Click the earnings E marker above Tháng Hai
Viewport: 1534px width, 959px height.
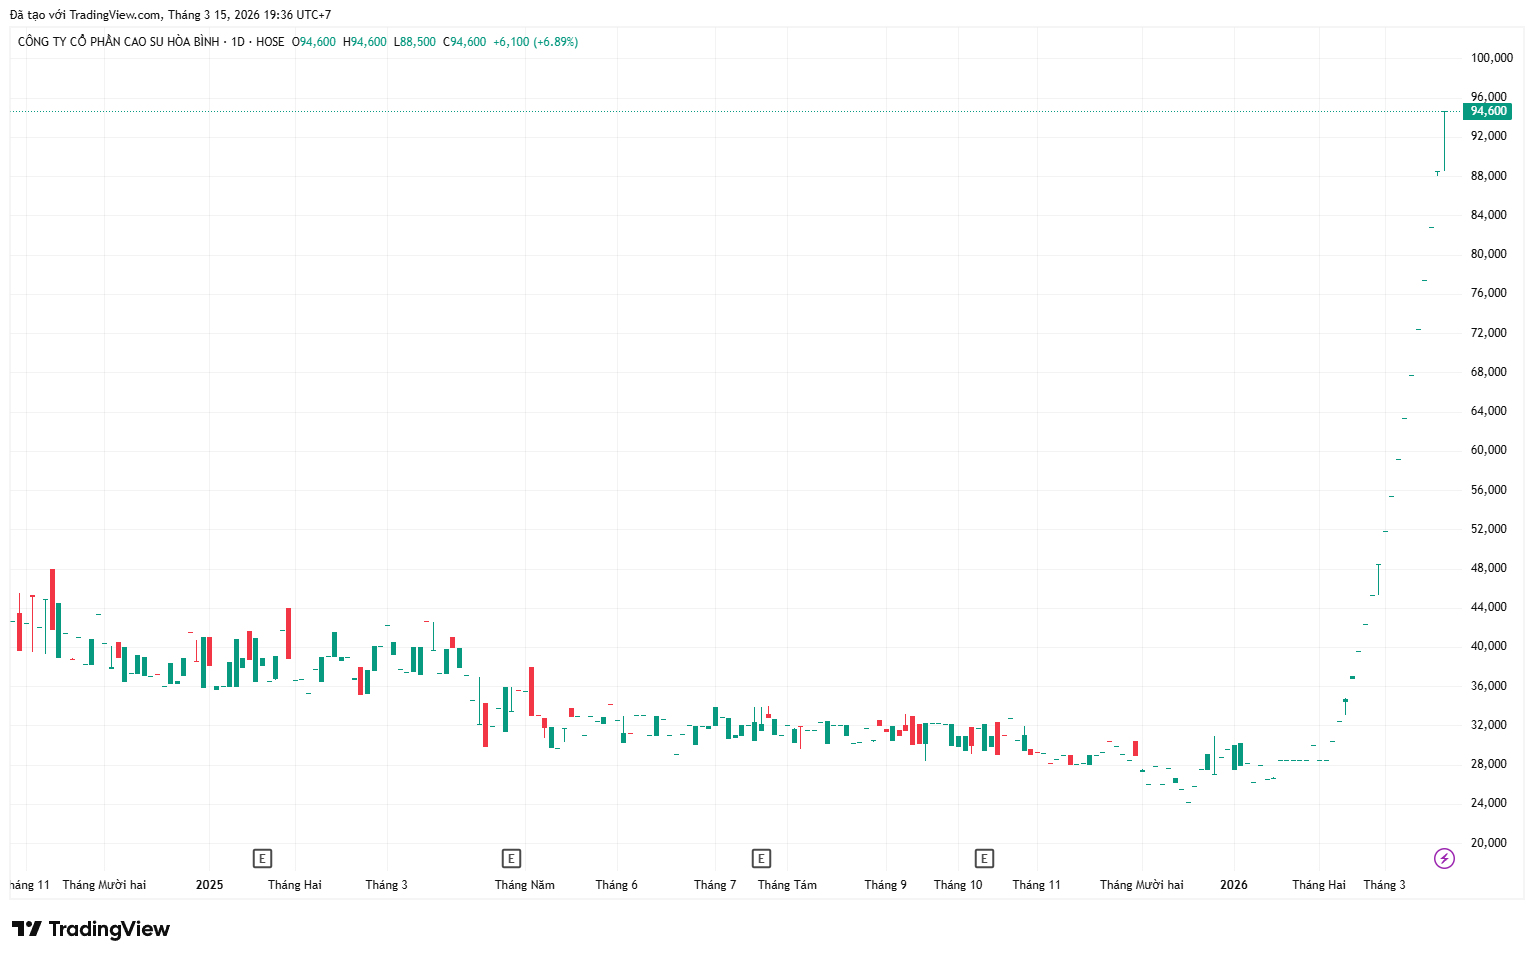tap(262, 858)
